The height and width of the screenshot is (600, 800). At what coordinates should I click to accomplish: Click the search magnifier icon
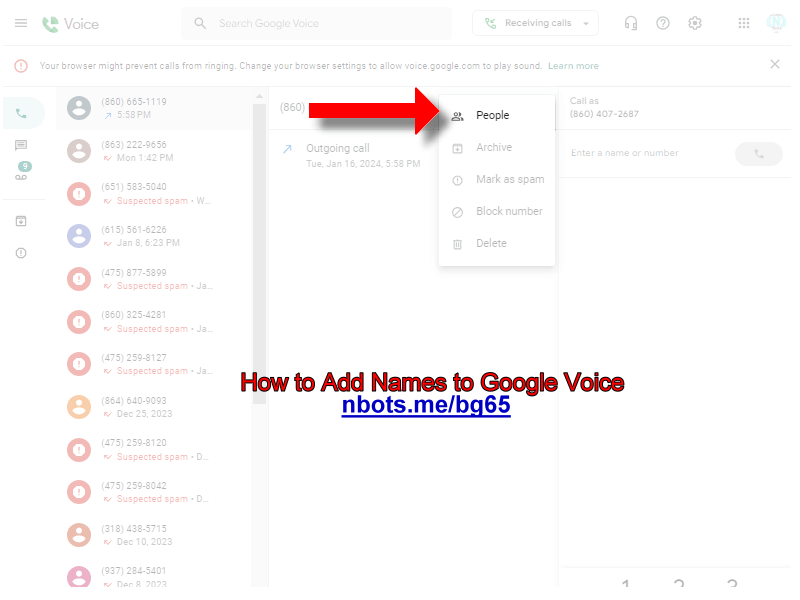200,23
